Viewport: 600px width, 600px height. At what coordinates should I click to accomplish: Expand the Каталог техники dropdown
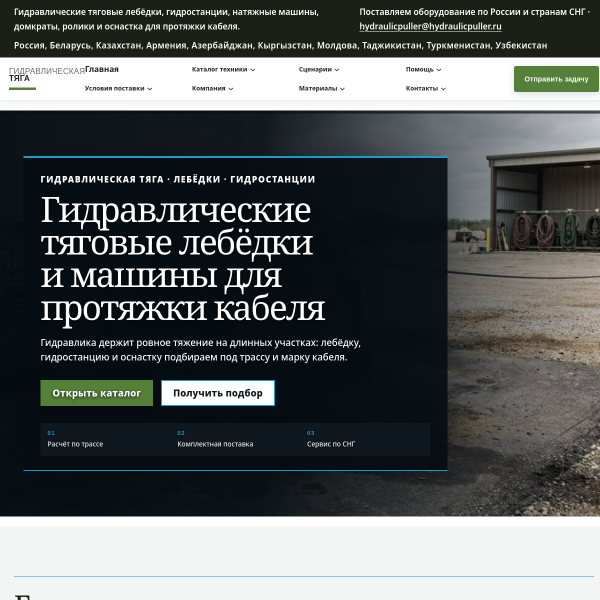tap(223, 69)
